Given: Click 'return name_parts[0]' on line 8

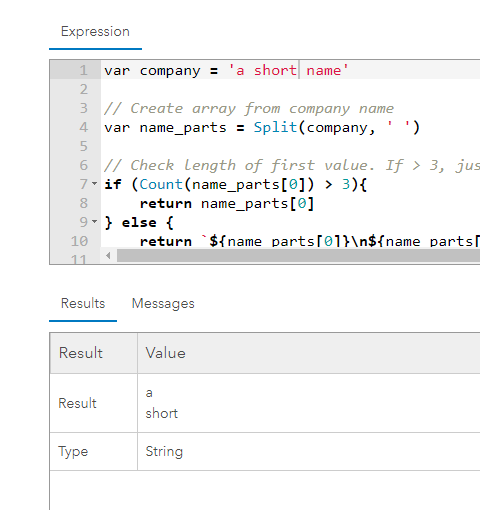Looking at the screenshot, I should [227, 203].
